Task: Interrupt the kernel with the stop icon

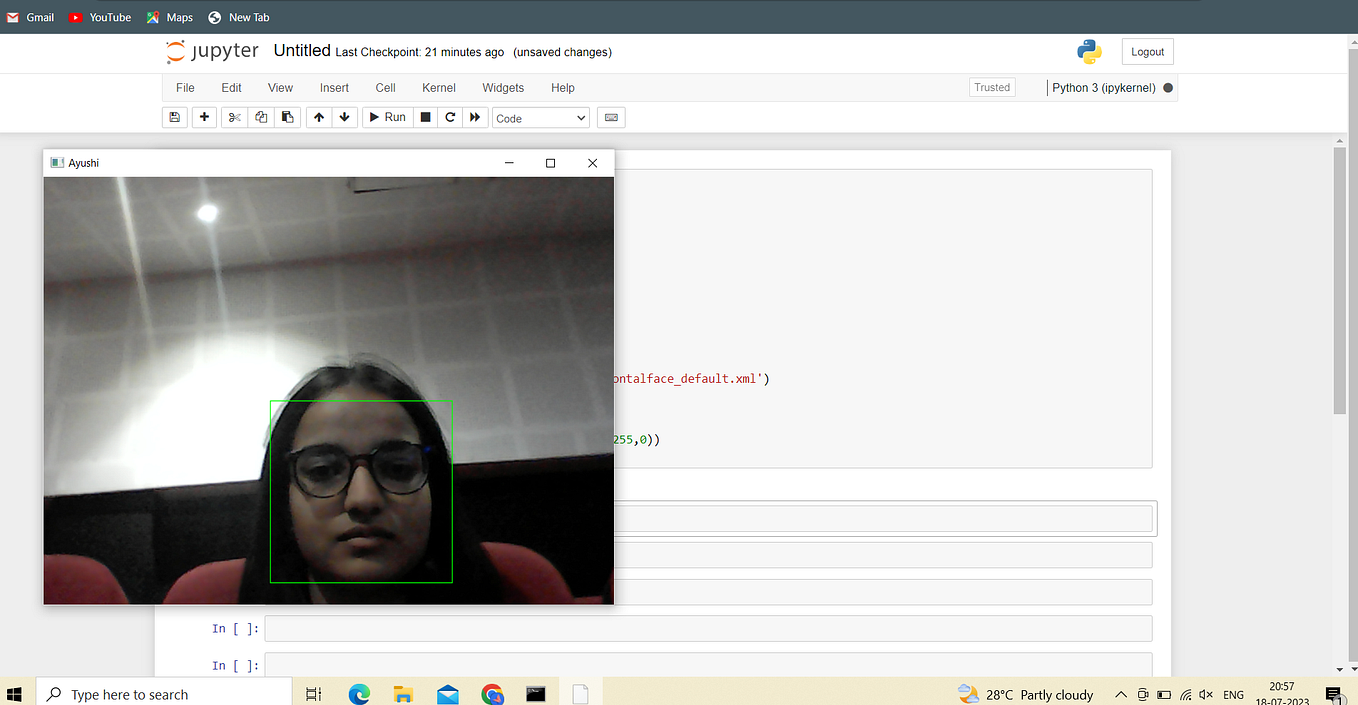Action: tap(425, 117)
